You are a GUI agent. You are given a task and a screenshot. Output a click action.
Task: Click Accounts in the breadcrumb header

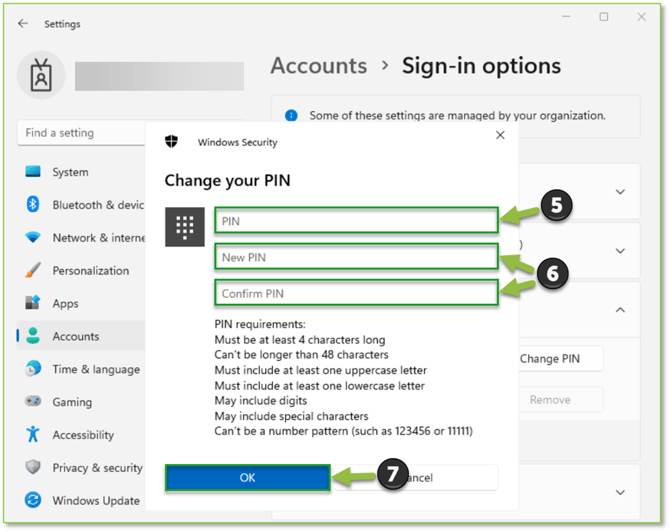pos(318,66)
